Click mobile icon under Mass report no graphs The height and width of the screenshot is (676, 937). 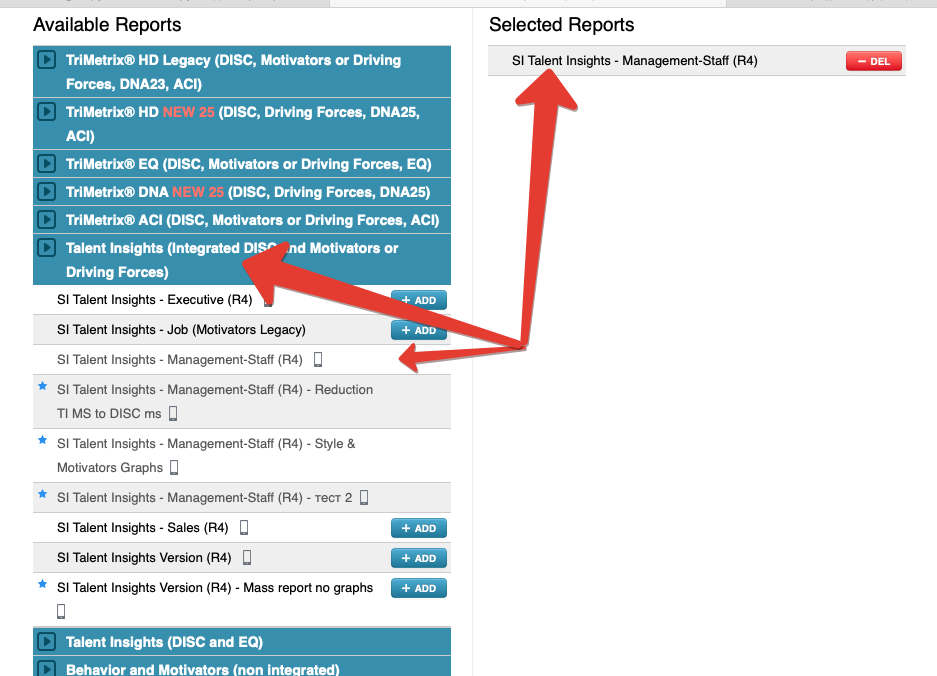pos(61,611)
